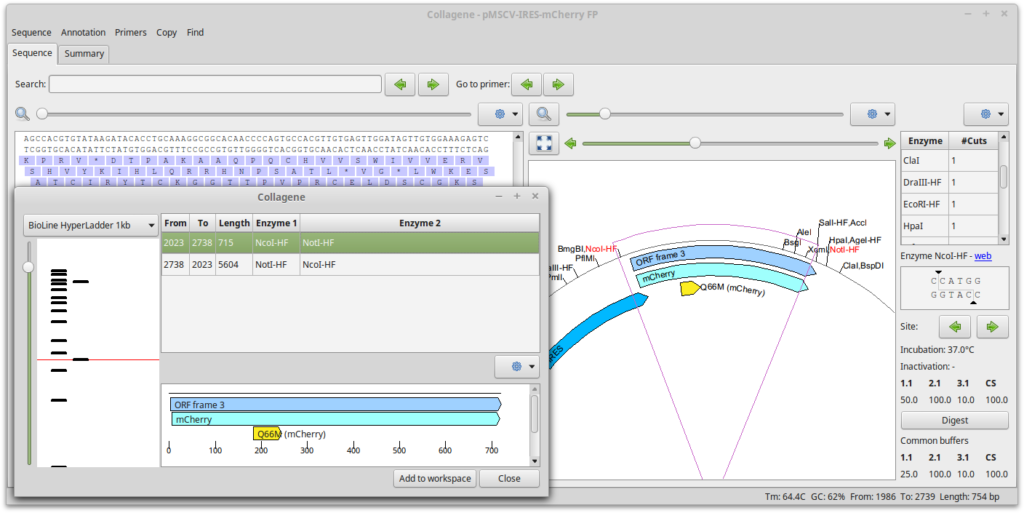The height and width of the screenshot is (513, 1024).
Task: Switch to the Summary tab
Action: pyautogui.click(x=84, y=54)
